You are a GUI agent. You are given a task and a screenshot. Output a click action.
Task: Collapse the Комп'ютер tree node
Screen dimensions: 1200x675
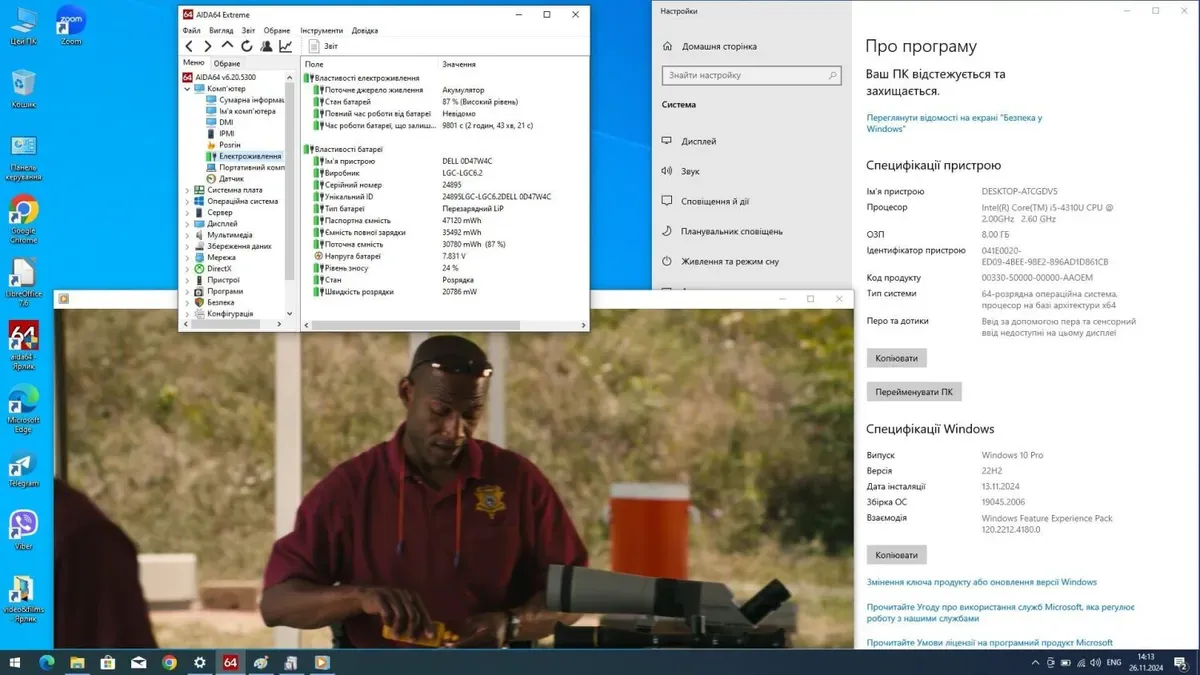coord(188,89)
